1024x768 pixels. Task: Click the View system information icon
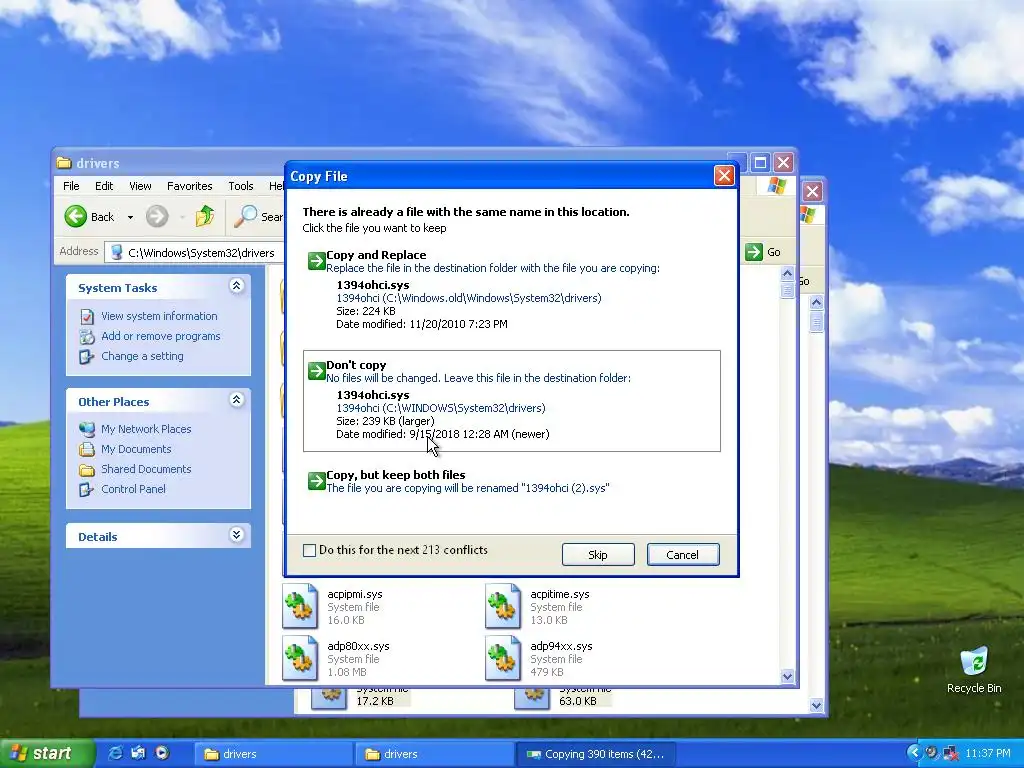click(87, 316)
